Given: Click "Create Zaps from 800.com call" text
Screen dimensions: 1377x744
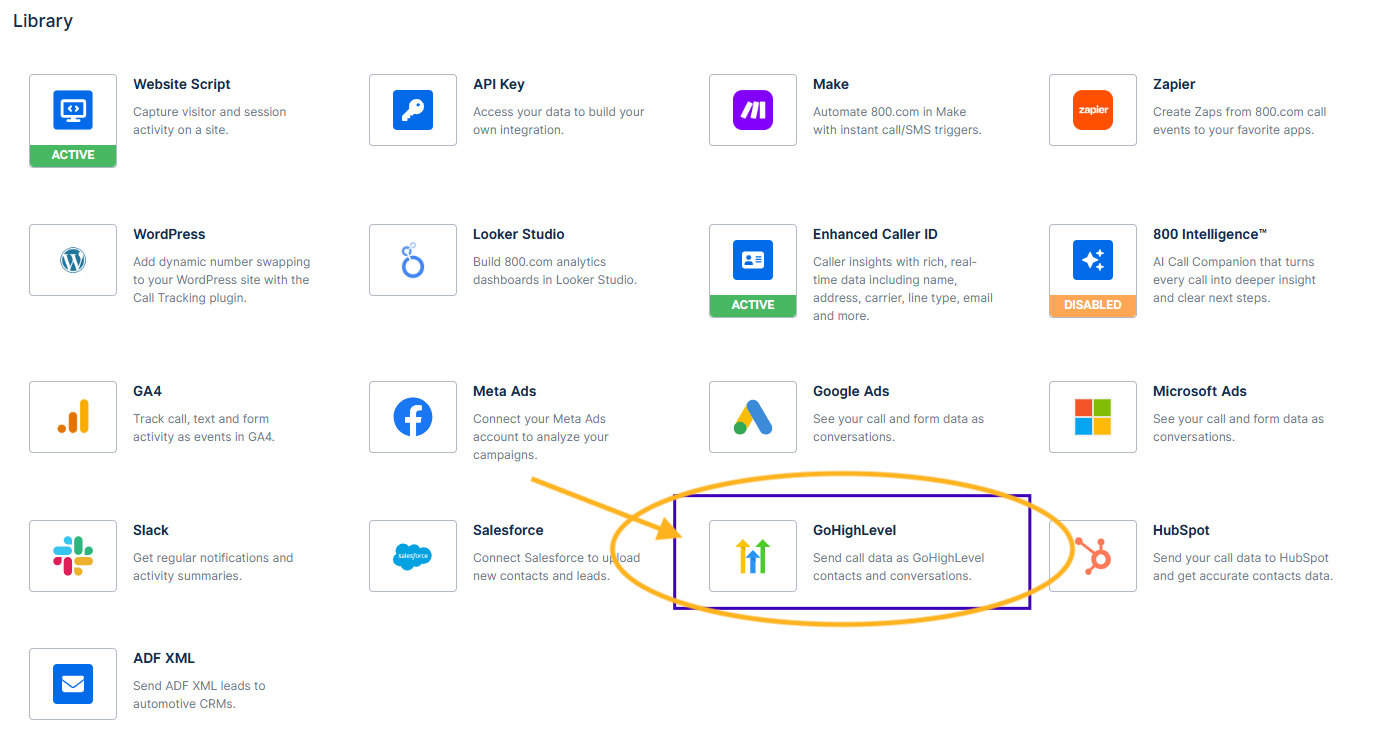Looking at the screenshot, I should tap(1240, 112).
